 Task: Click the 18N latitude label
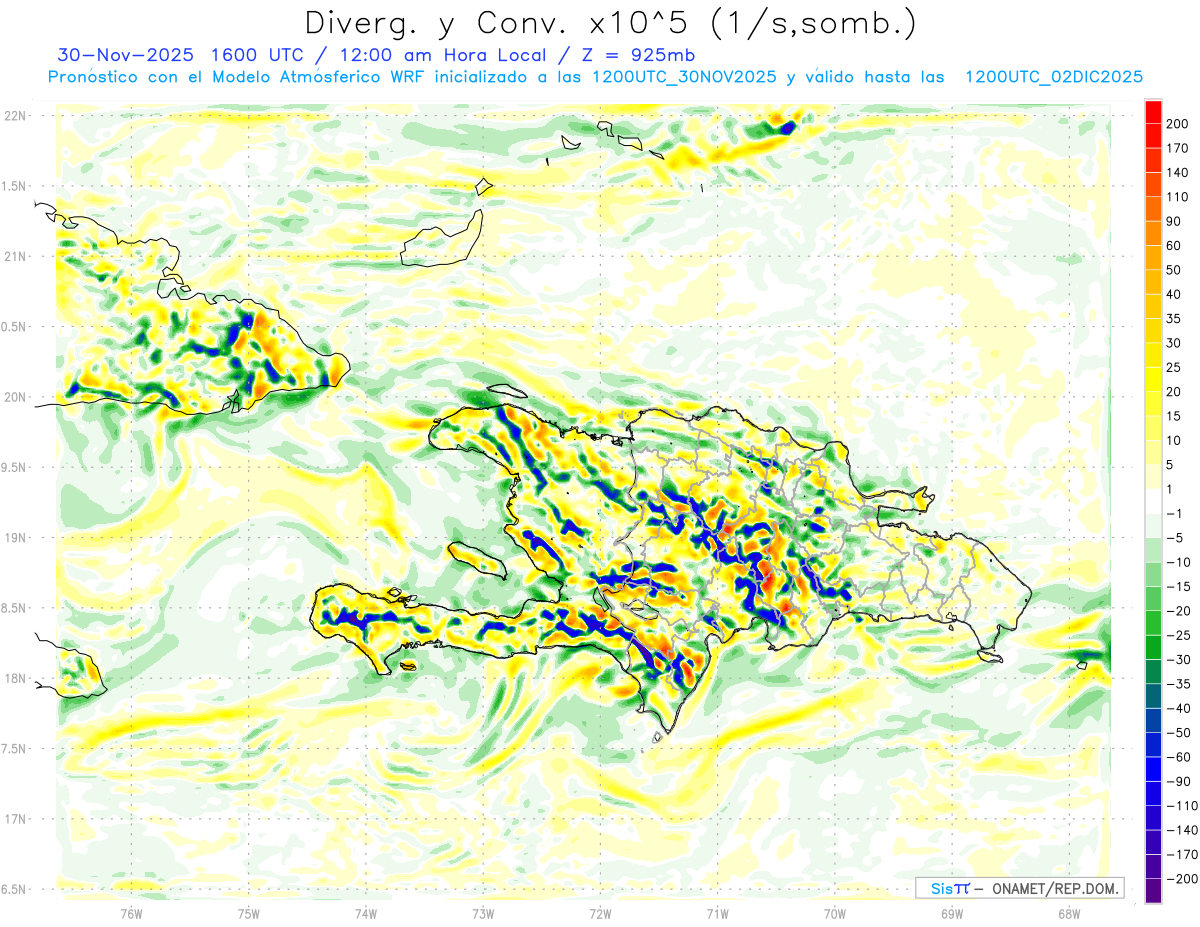pos(14,678)
